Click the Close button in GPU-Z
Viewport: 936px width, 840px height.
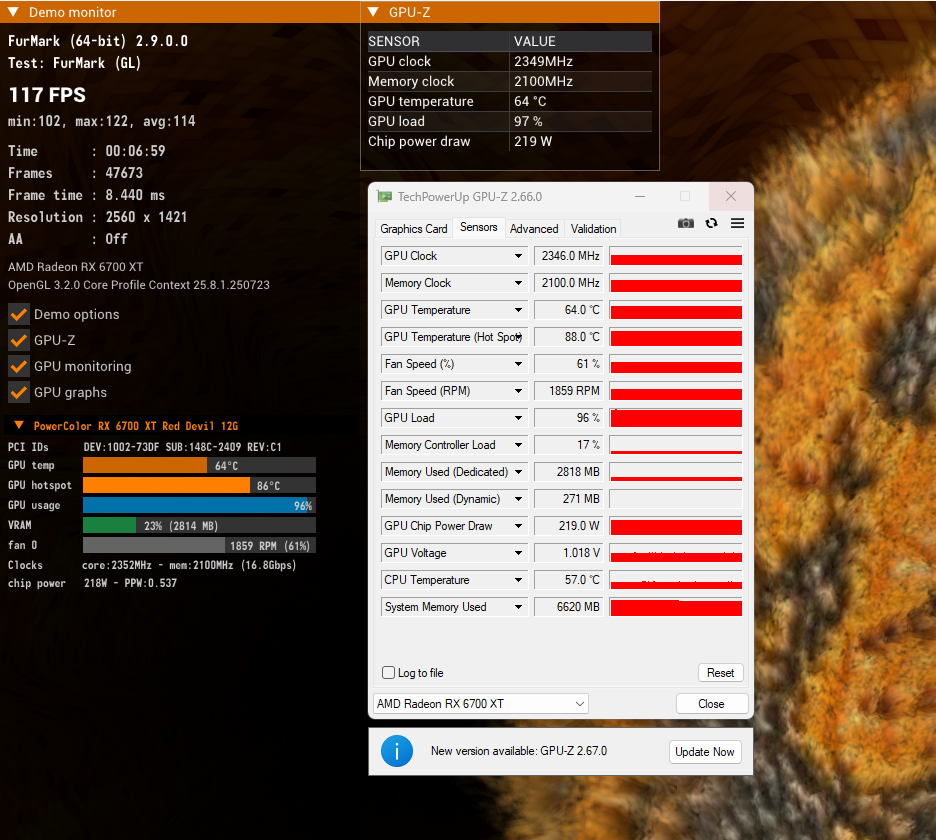click(x=712, y=704)
